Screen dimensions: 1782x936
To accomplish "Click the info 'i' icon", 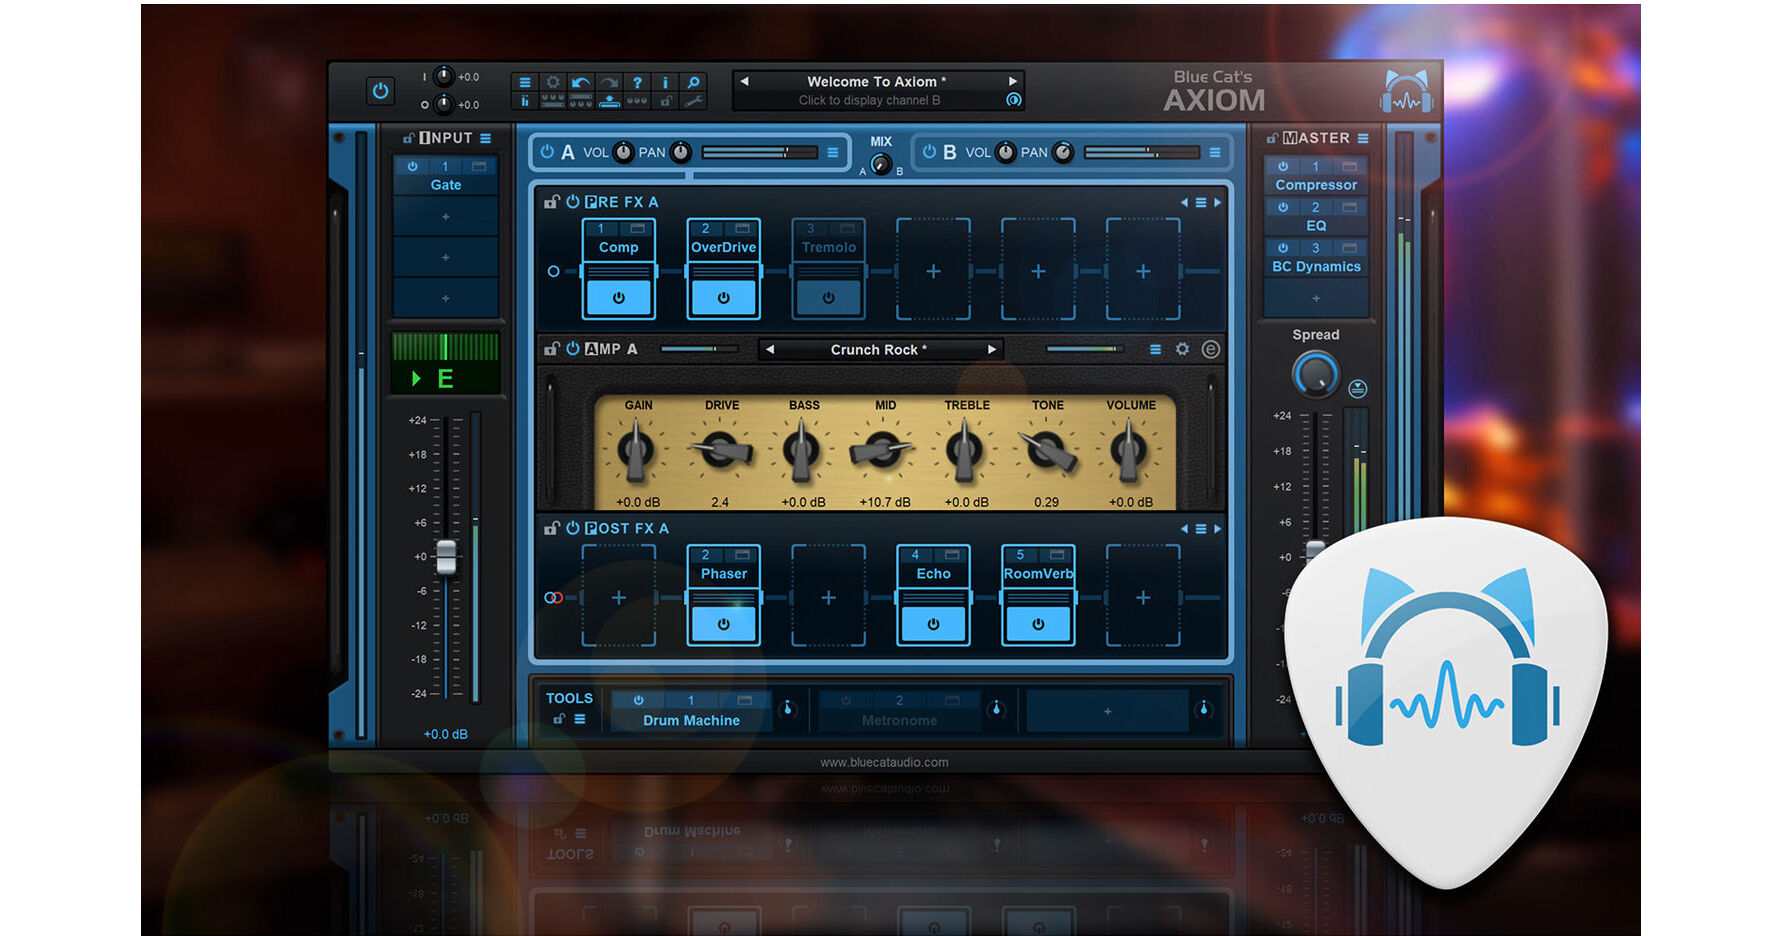I will tap(665, 82).
